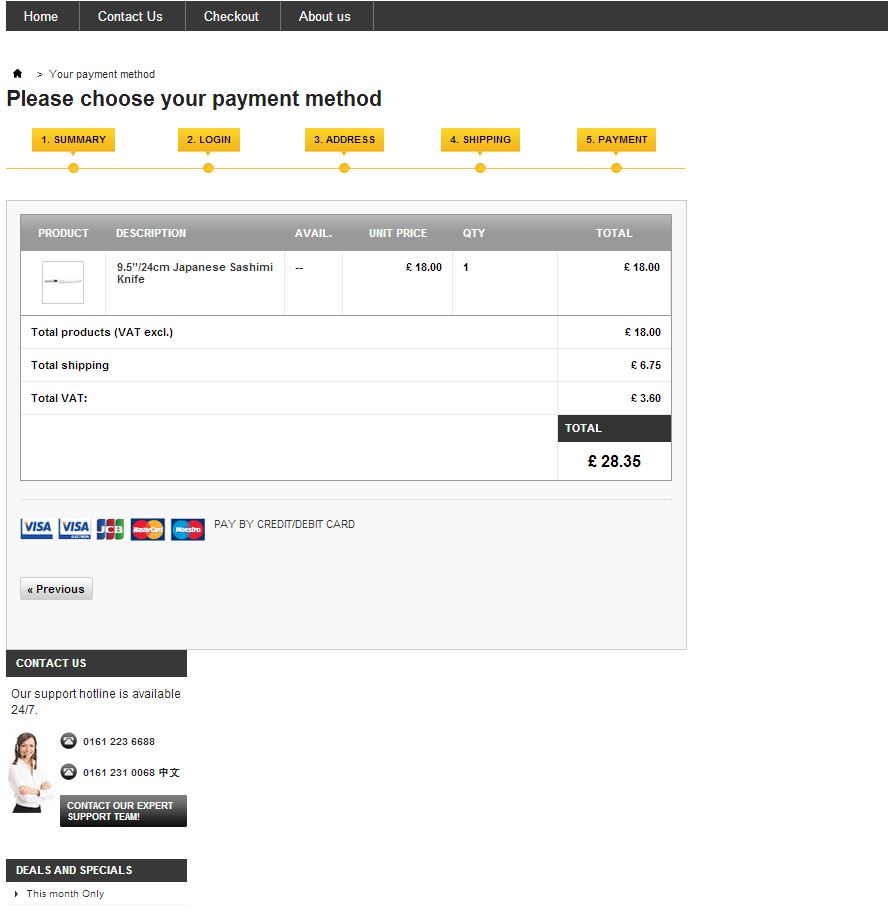This screenshot has width=890, height=910.
Task: Click Pay by Credit/Debit Card link
Action: (x=284, y=524)
